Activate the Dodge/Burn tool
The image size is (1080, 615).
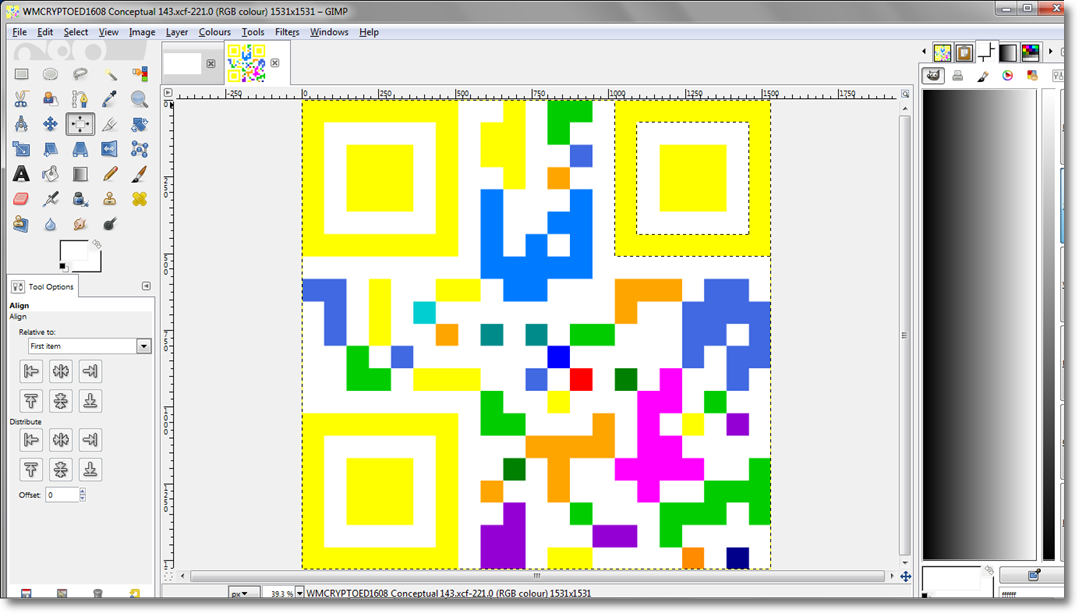(x=110, y=224)
